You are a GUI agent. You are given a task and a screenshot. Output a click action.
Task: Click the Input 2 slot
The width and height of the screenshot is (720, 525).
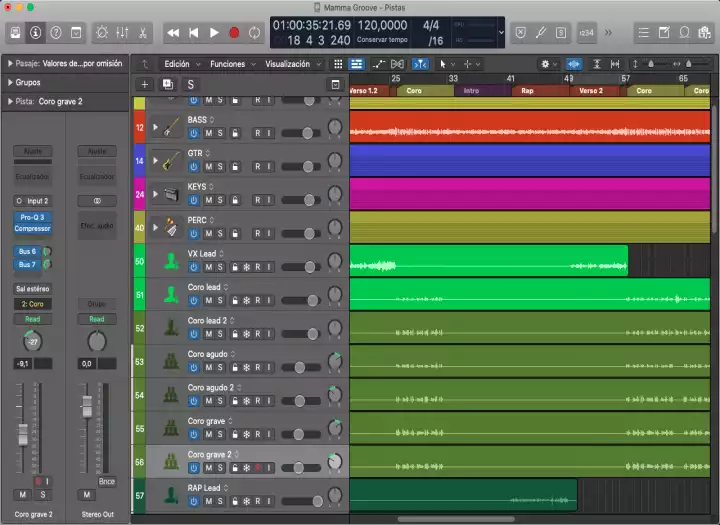click(33, 201)
